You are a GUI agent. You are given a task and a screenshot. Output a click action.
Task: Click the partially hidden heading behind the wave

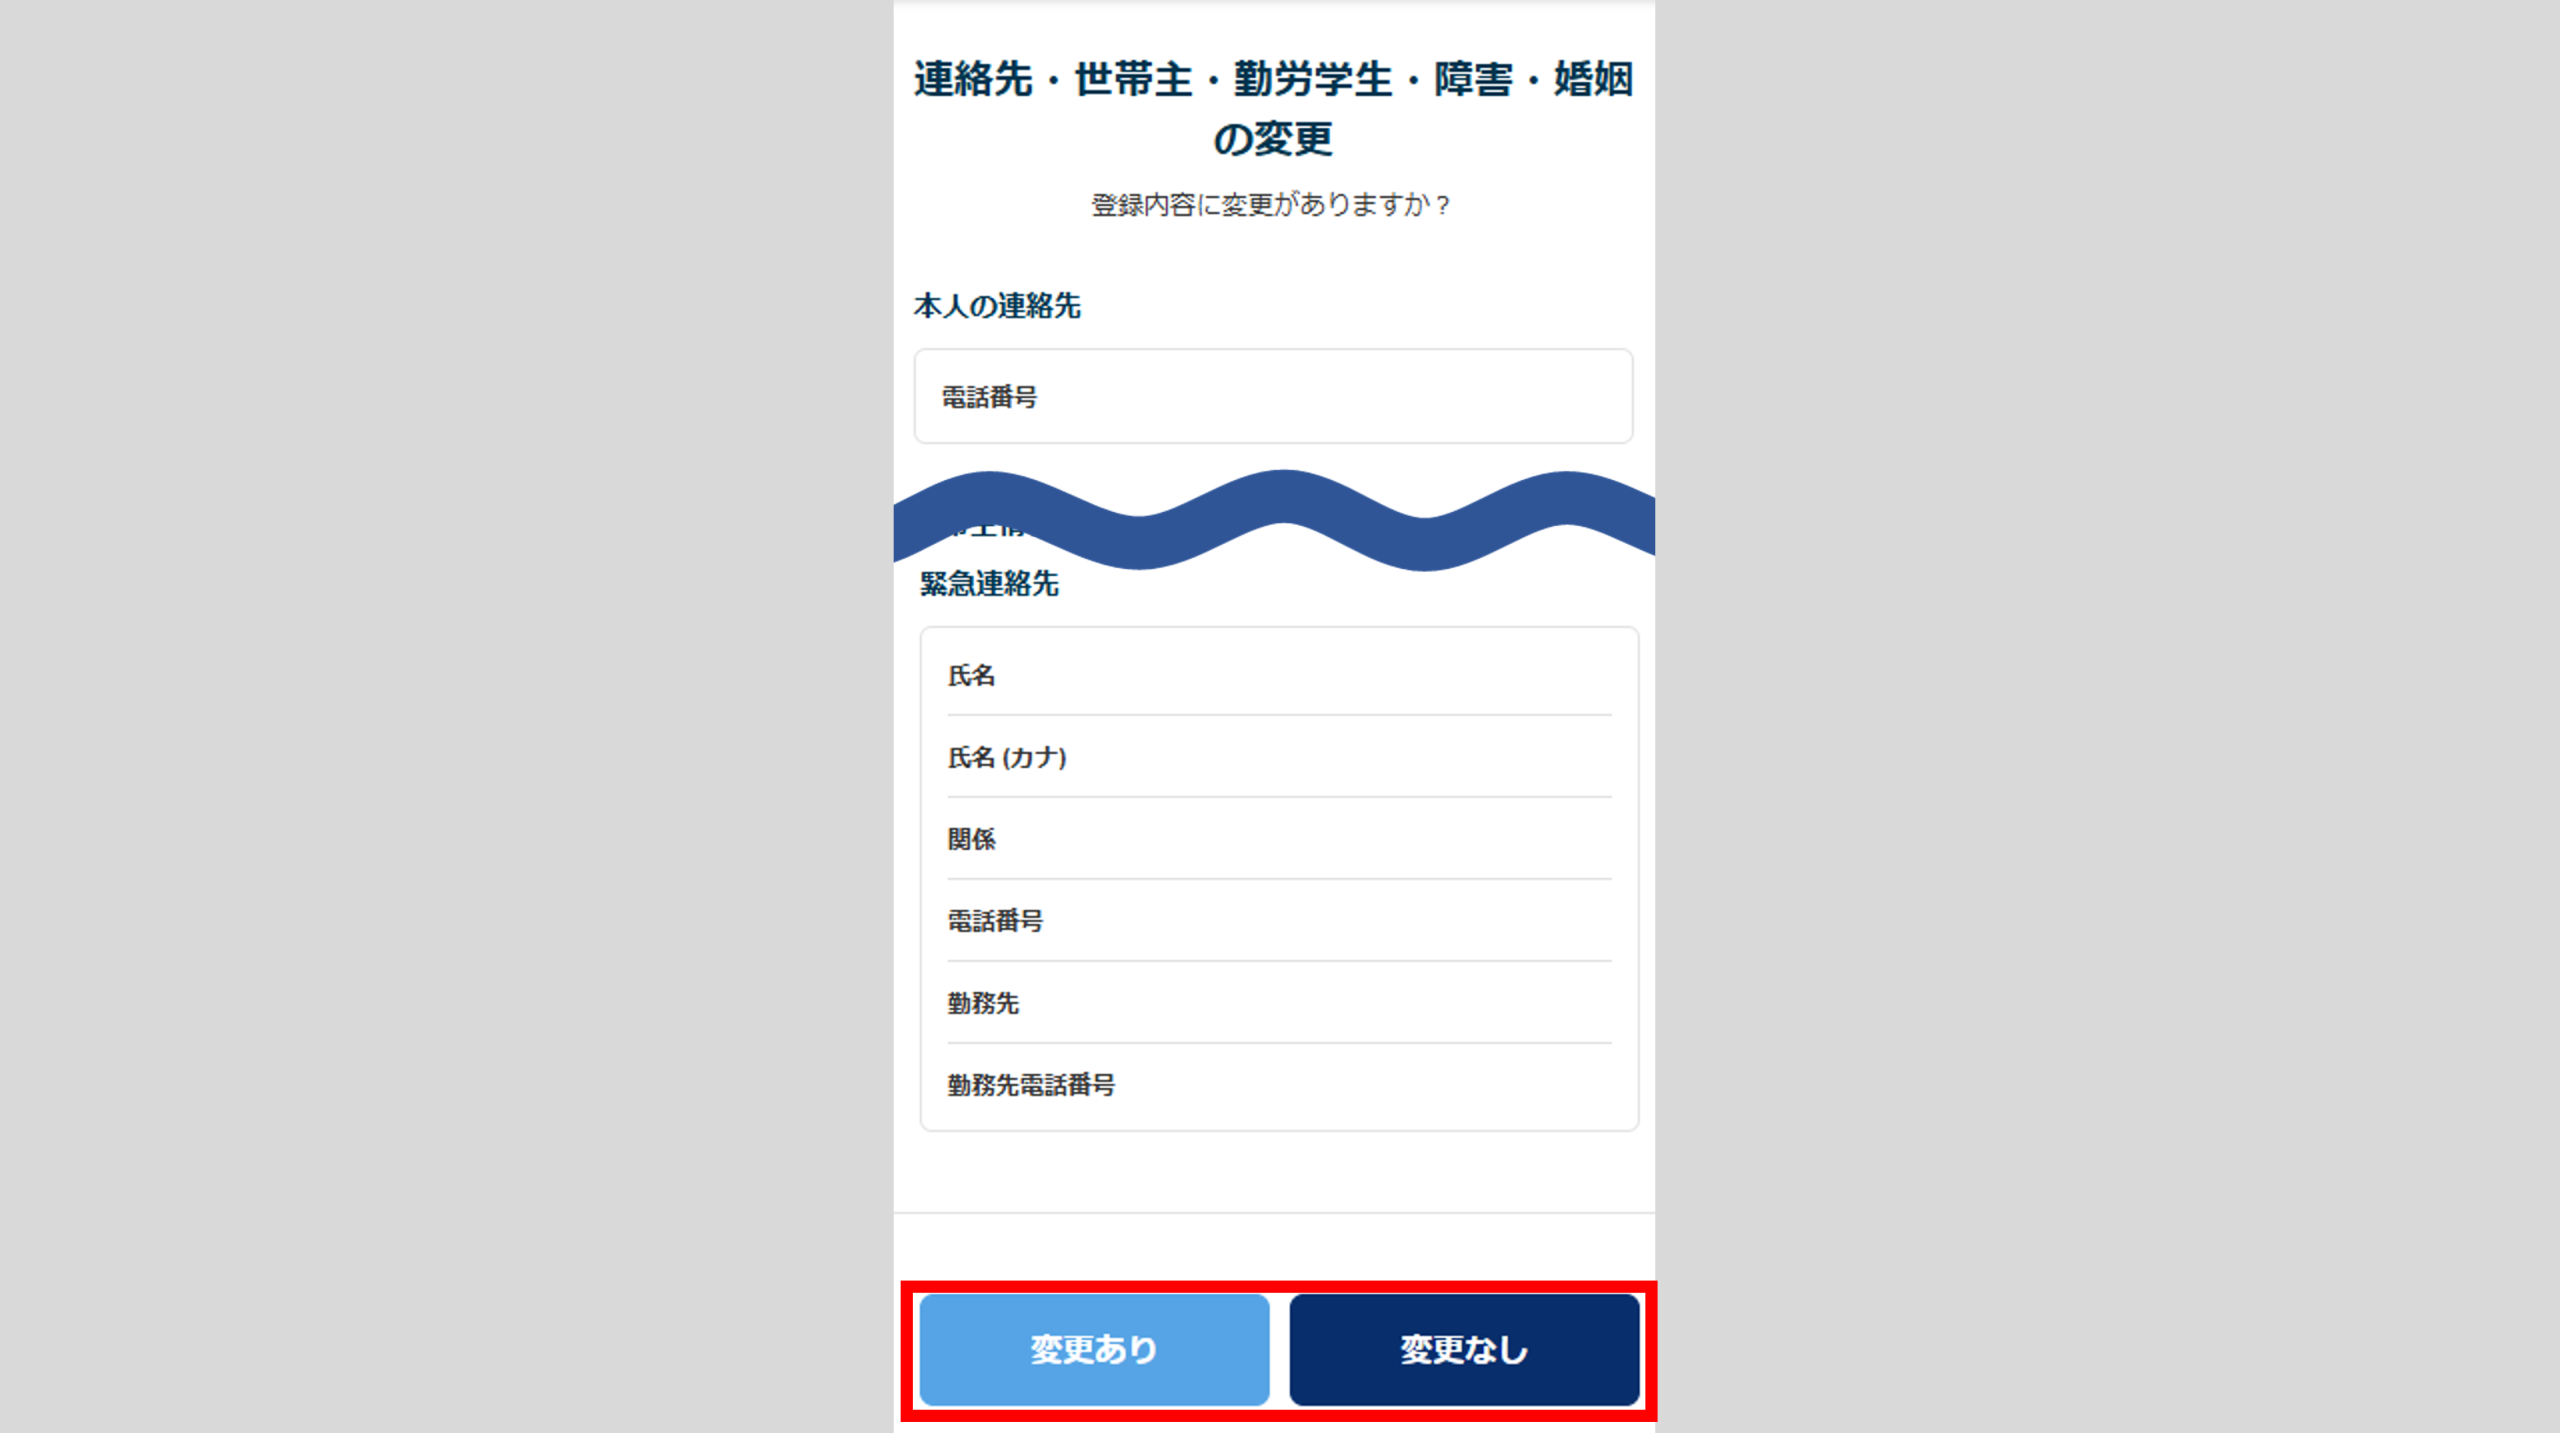985,529
